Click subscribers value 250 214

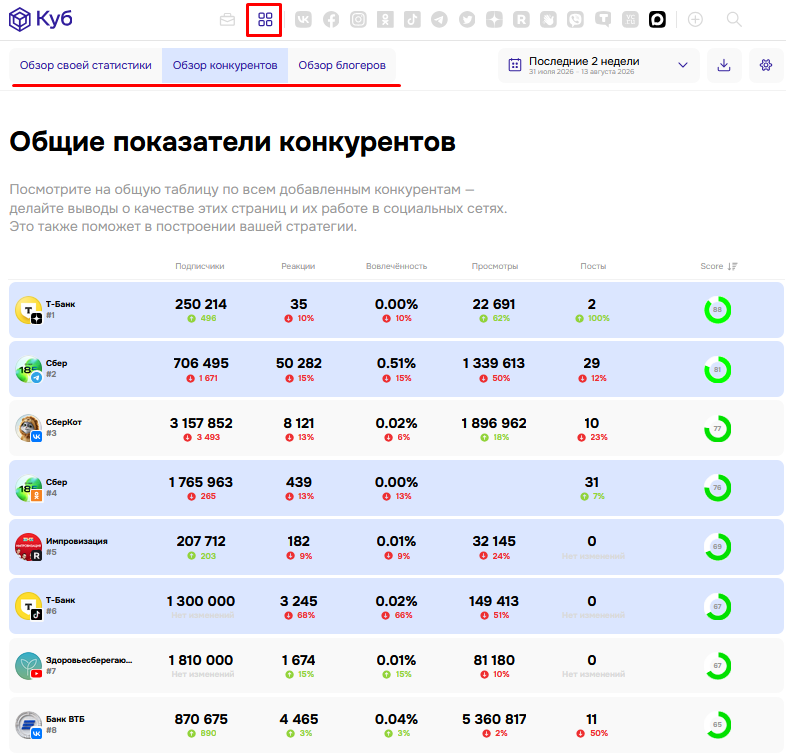[201, 304]
